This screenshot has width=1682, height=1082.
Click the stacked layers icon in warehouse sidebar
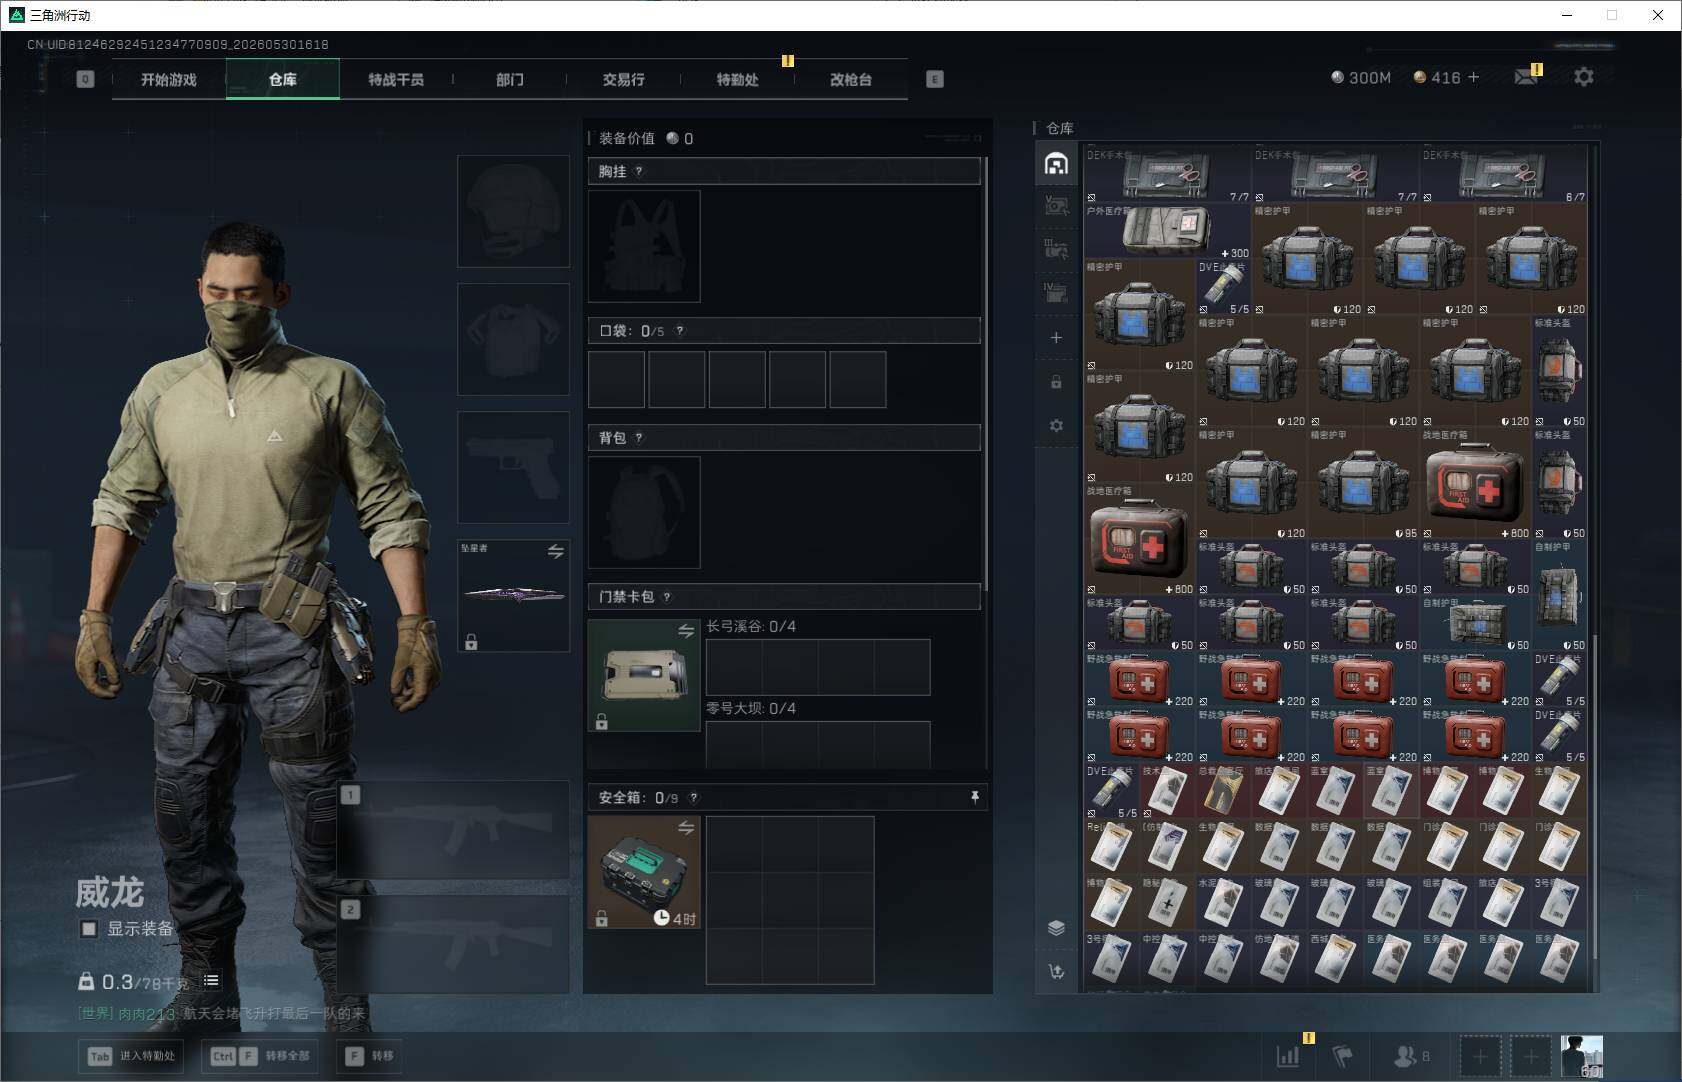coord(1056,928)
